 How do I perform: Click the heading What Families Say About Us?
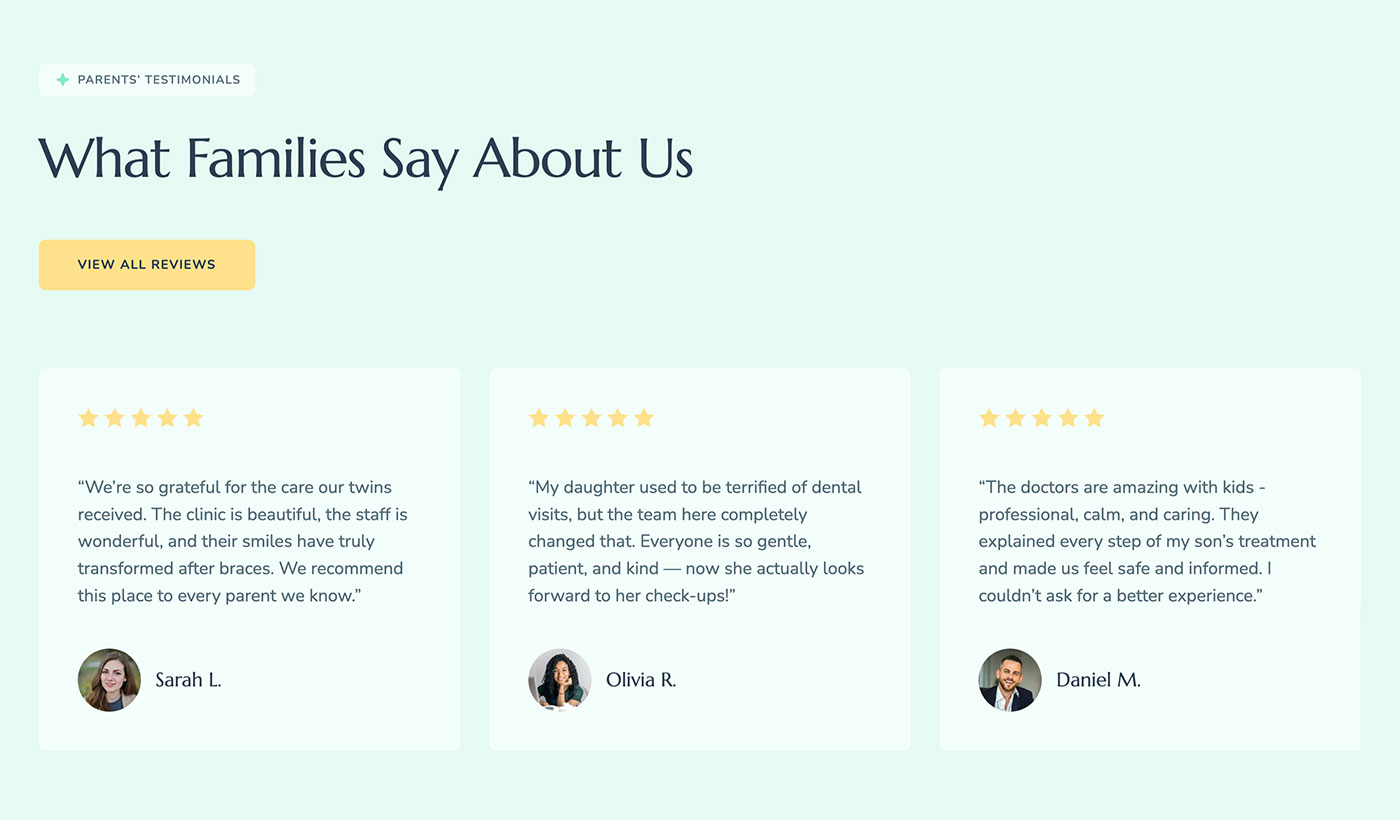coord(365,159)
